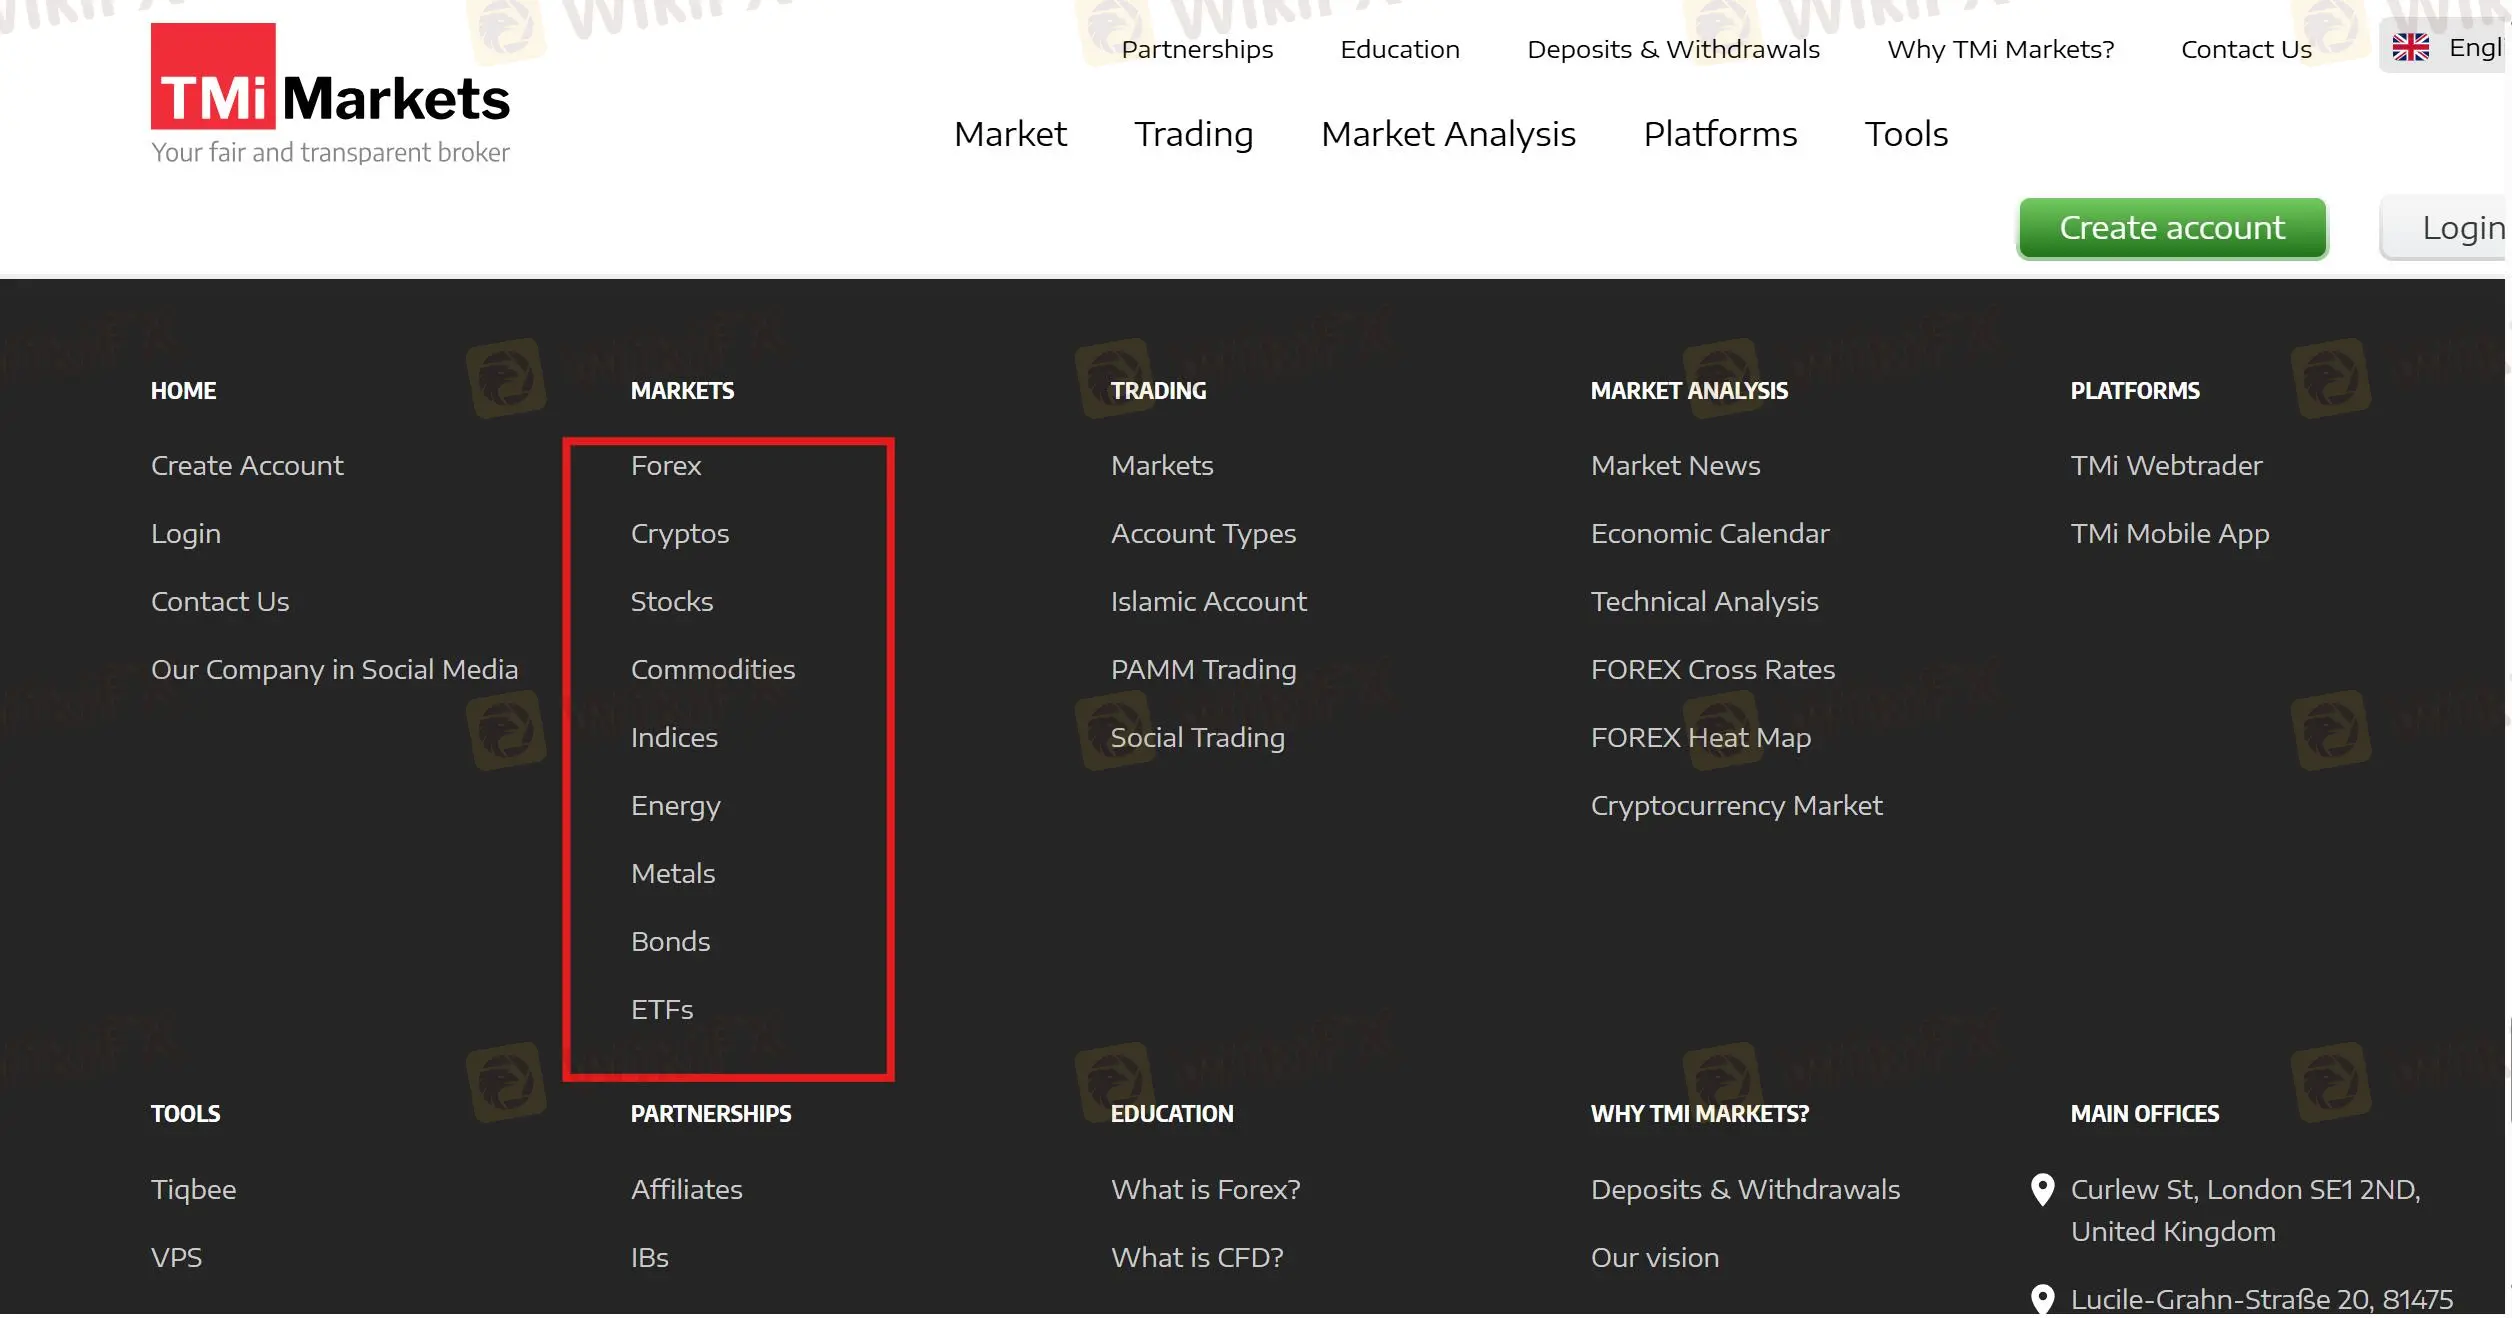The image size is (2512, 1318).
Task: Click the PLATFORMS footer heading
Action: pos(2135,390)
